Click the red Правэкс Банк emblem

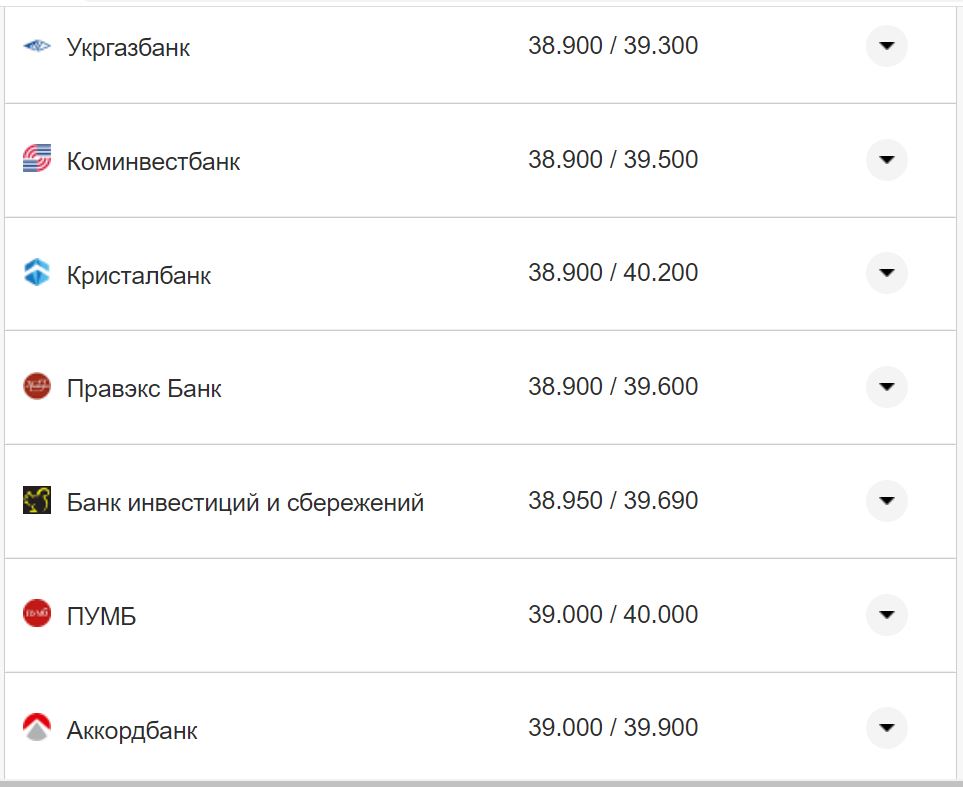click(x=36, y=386)
